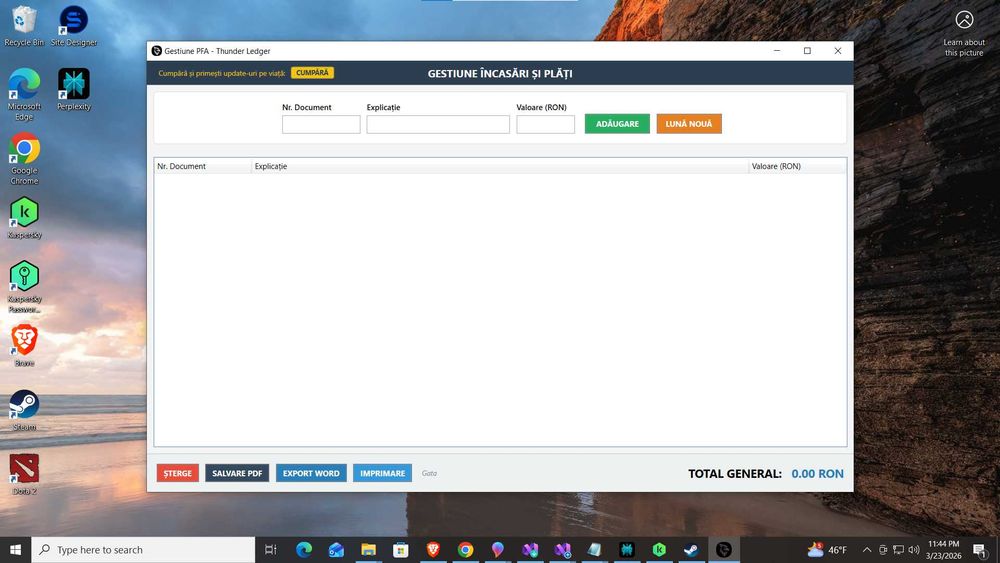The height and width of the screenshot is (563, 1000).
Task: Open Site Designer desktop icon
Action: [x=74, y=26]
